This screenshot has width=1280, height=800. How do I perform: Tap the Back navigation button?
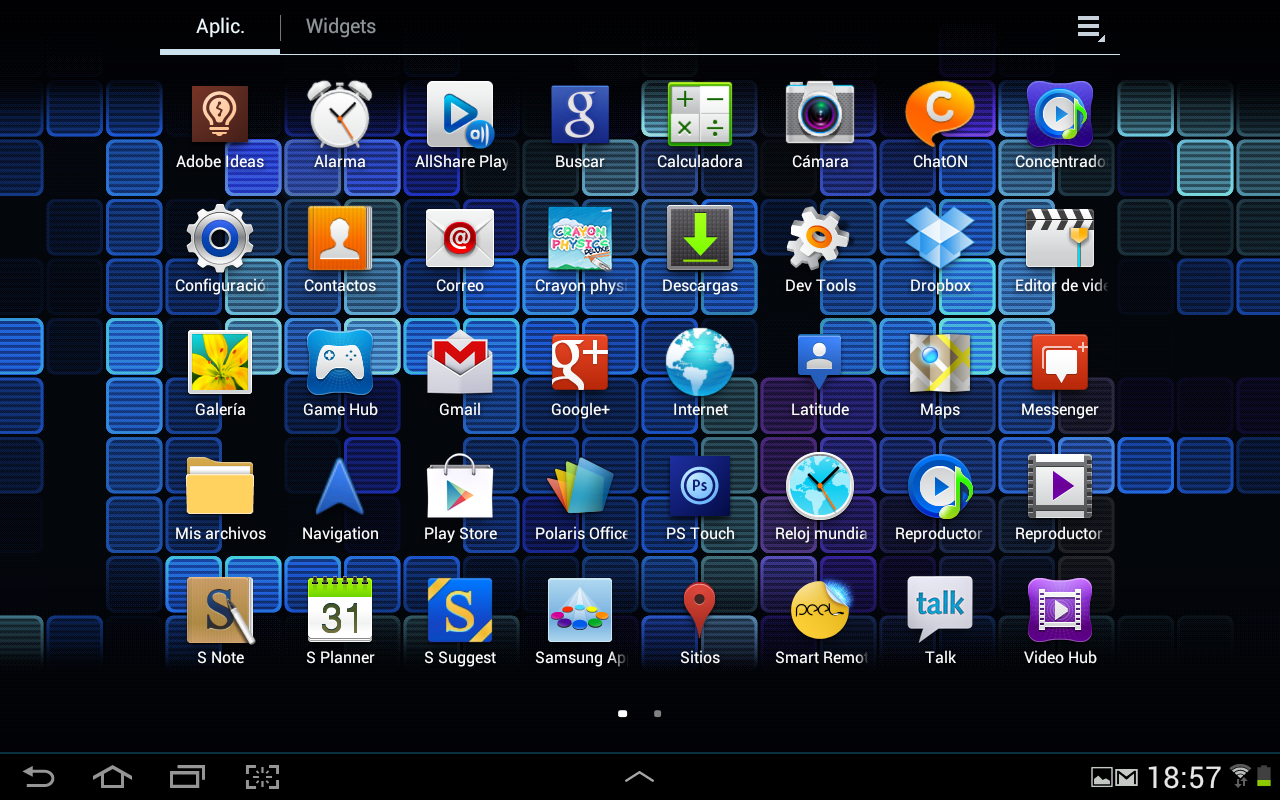pyautogui.click(x=38, y=777)
